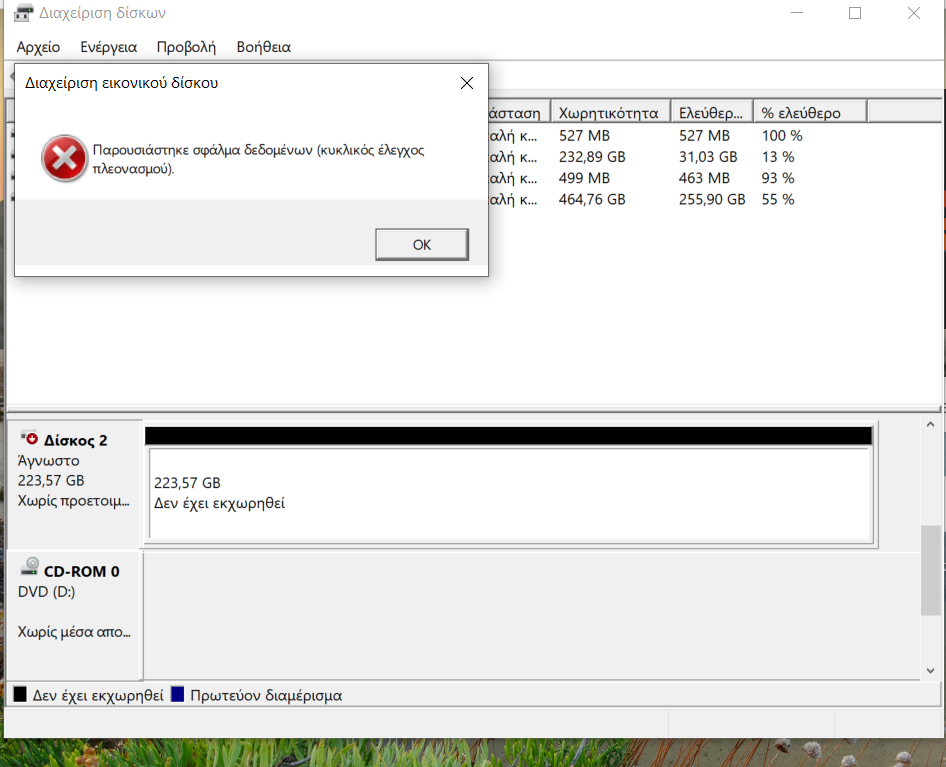Sort by Ελεύθερ... column header
This screenshot has width=946, height=767.
[x=712, y=113]
